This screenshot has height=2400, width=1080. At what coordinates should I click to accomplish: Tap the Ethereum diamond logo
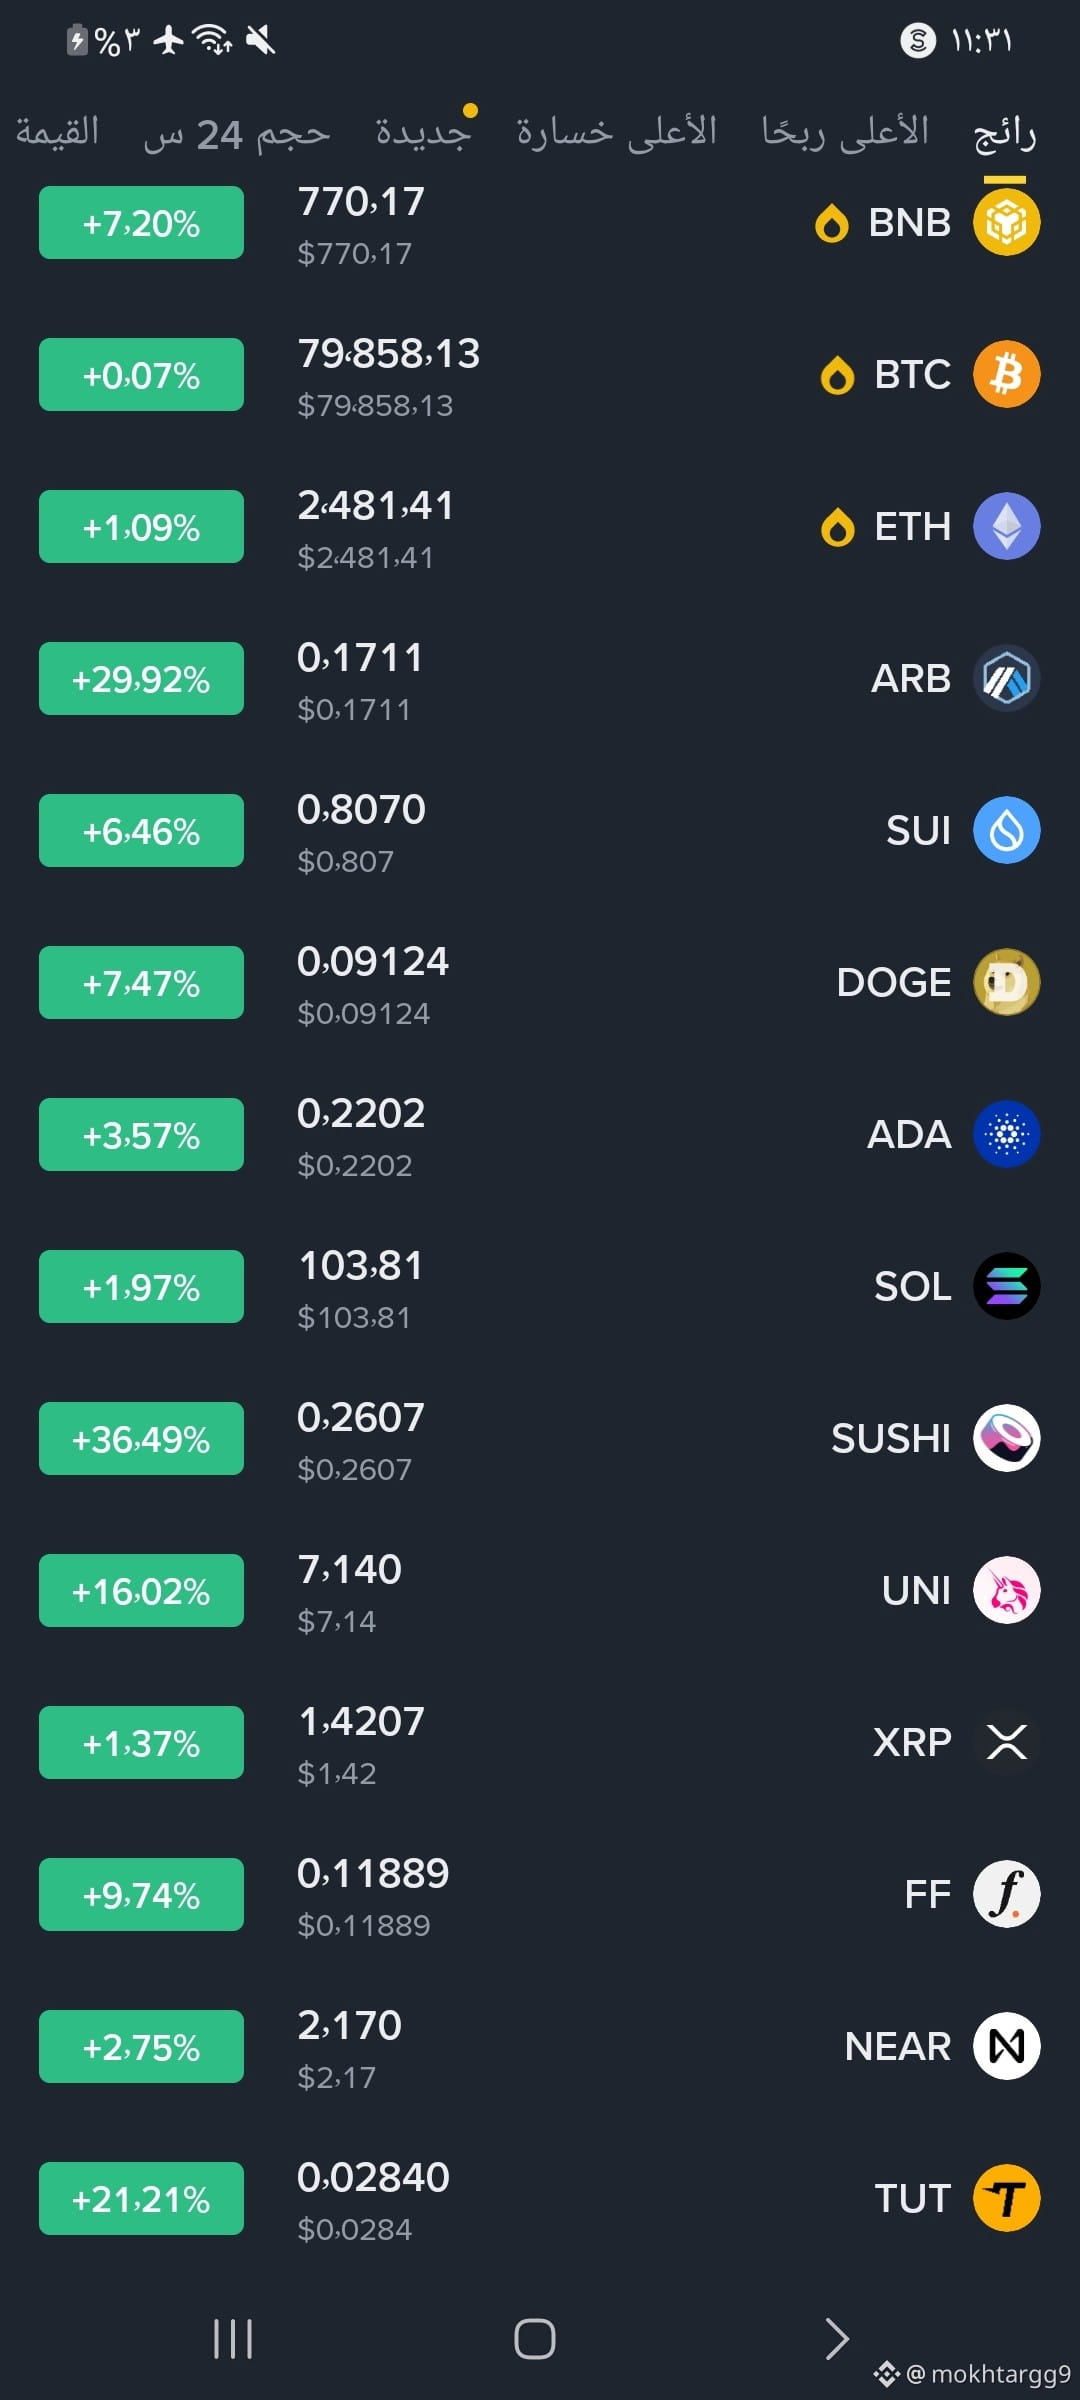[1007, 526]
